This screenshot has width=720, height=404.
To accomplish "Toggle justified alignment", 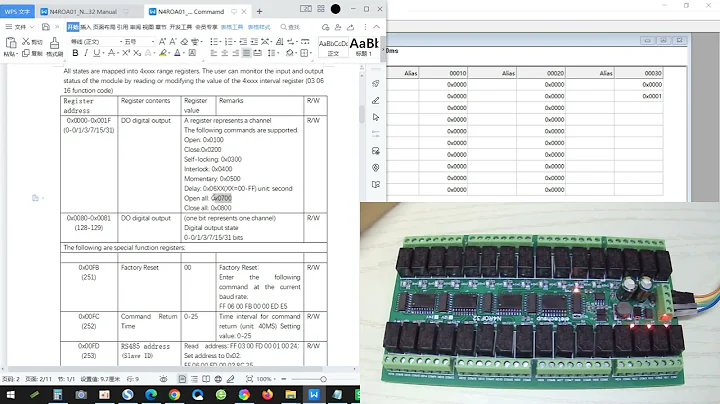I will tap(247, 53).
